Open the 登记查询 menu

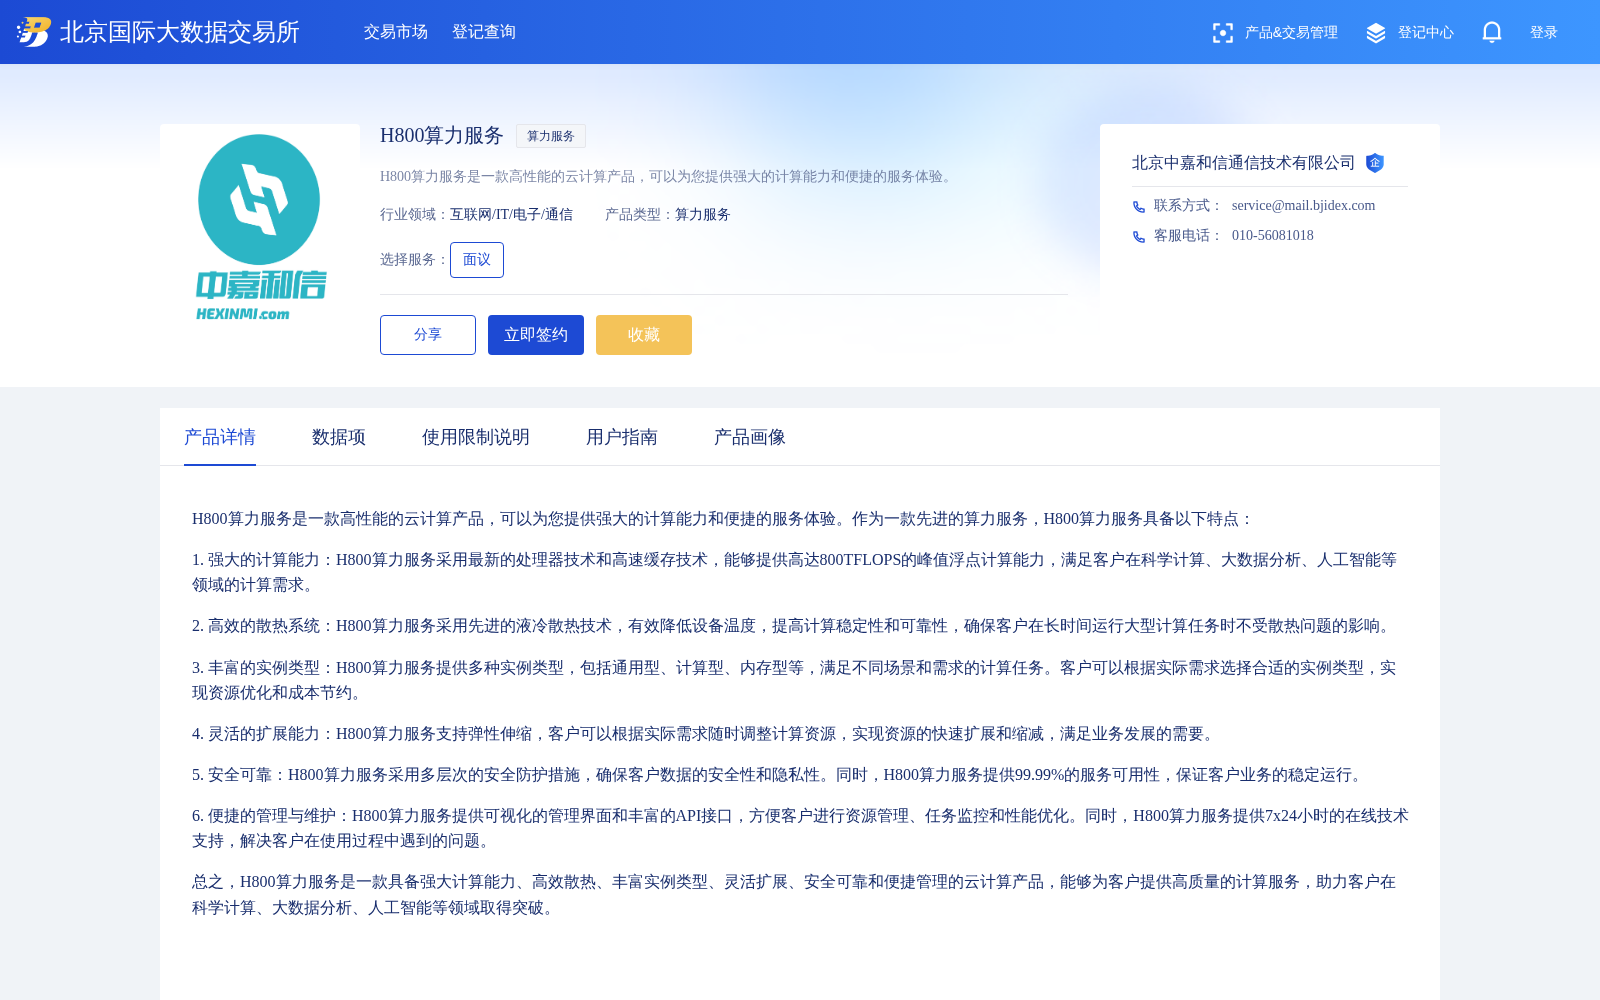pos(484,32)
